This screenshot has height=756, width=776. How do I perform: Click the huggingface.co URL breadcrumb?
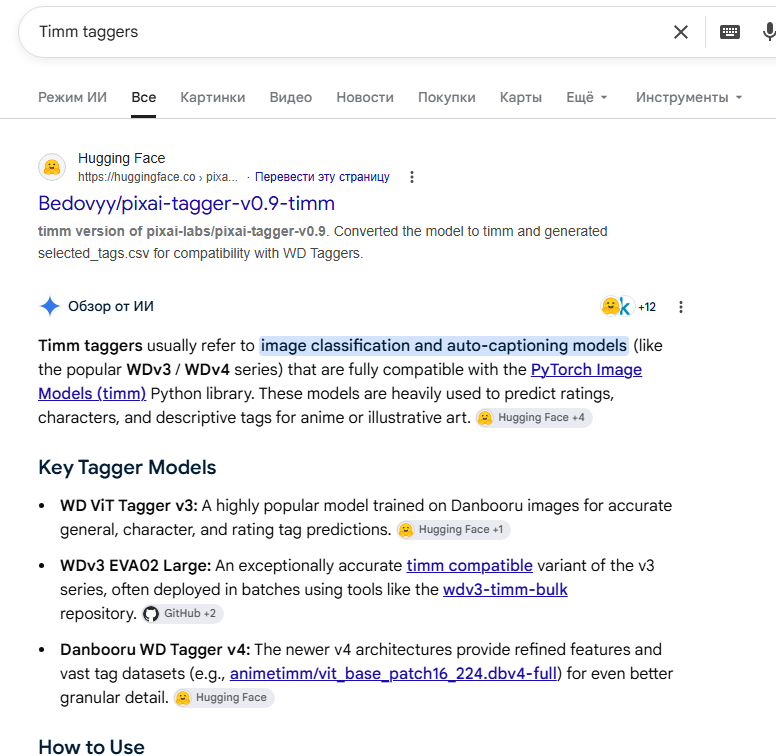(x=158, y=177)
